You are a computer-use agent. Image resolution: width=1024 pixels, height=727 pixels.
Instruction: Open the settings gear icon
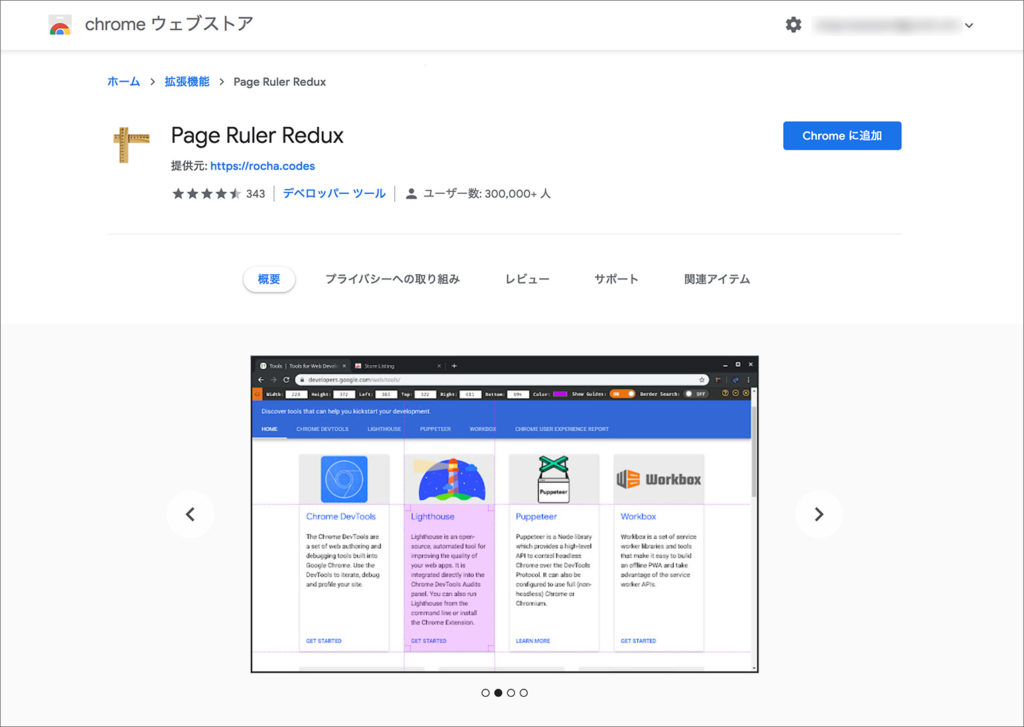click(793, 24)
